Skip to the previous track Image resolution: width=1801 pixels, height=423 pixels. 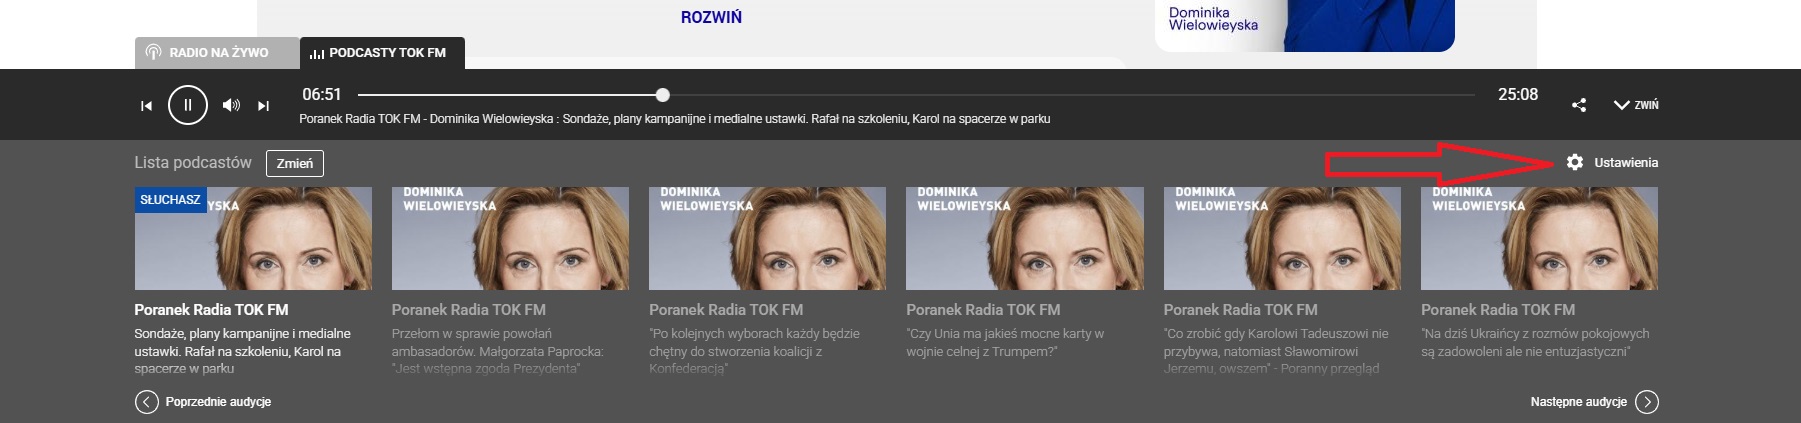146,105
